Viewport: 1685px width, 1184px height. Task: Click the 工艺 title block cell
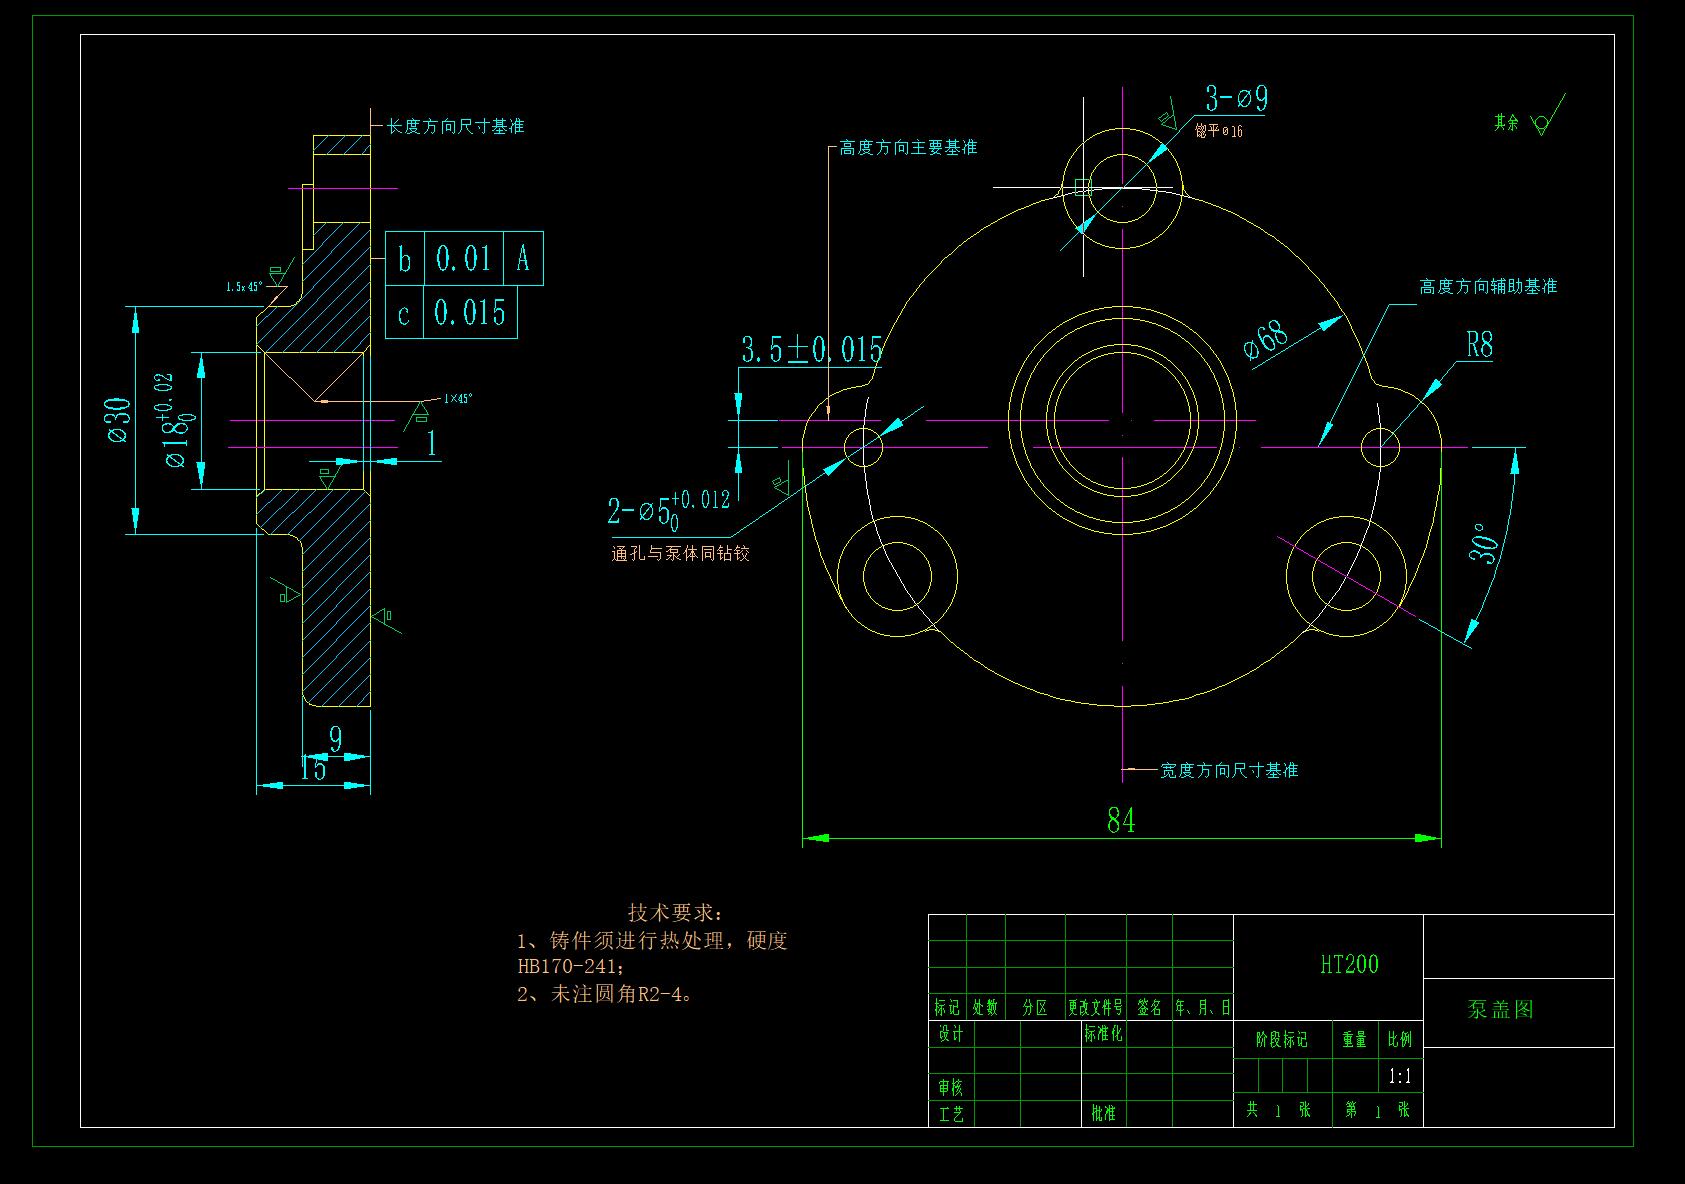[x=950, y=1113]
